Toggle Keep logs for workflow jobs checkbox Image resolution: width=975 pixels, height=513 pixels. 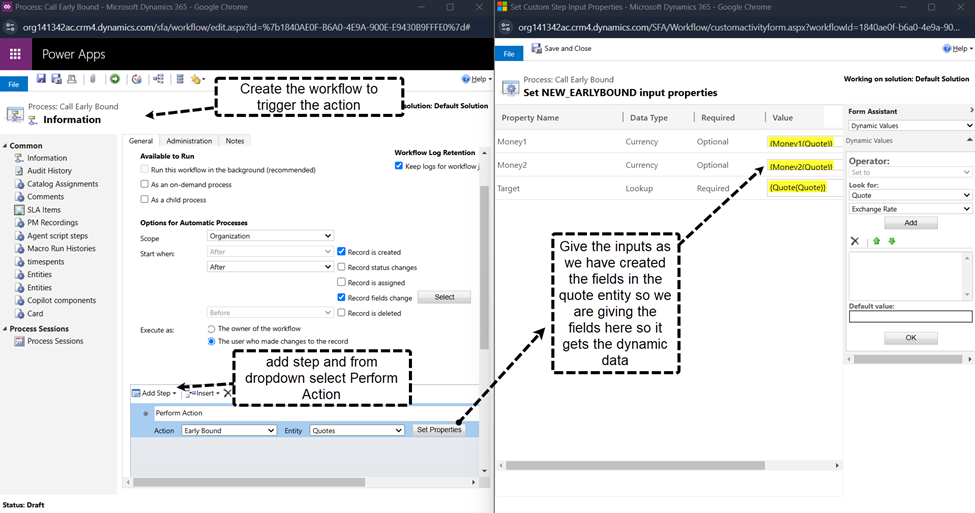(399, 166)
